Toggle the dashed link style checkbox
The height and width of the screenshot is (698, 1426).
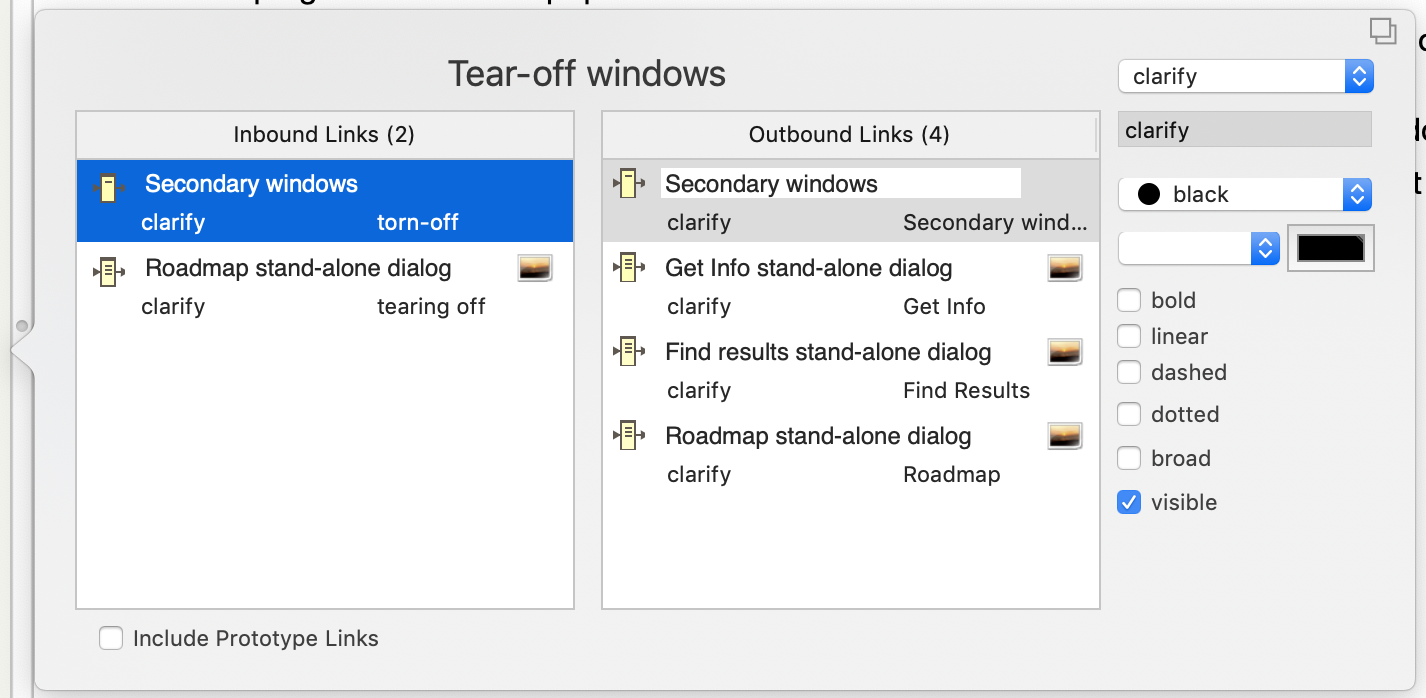tap(1129, 372)
